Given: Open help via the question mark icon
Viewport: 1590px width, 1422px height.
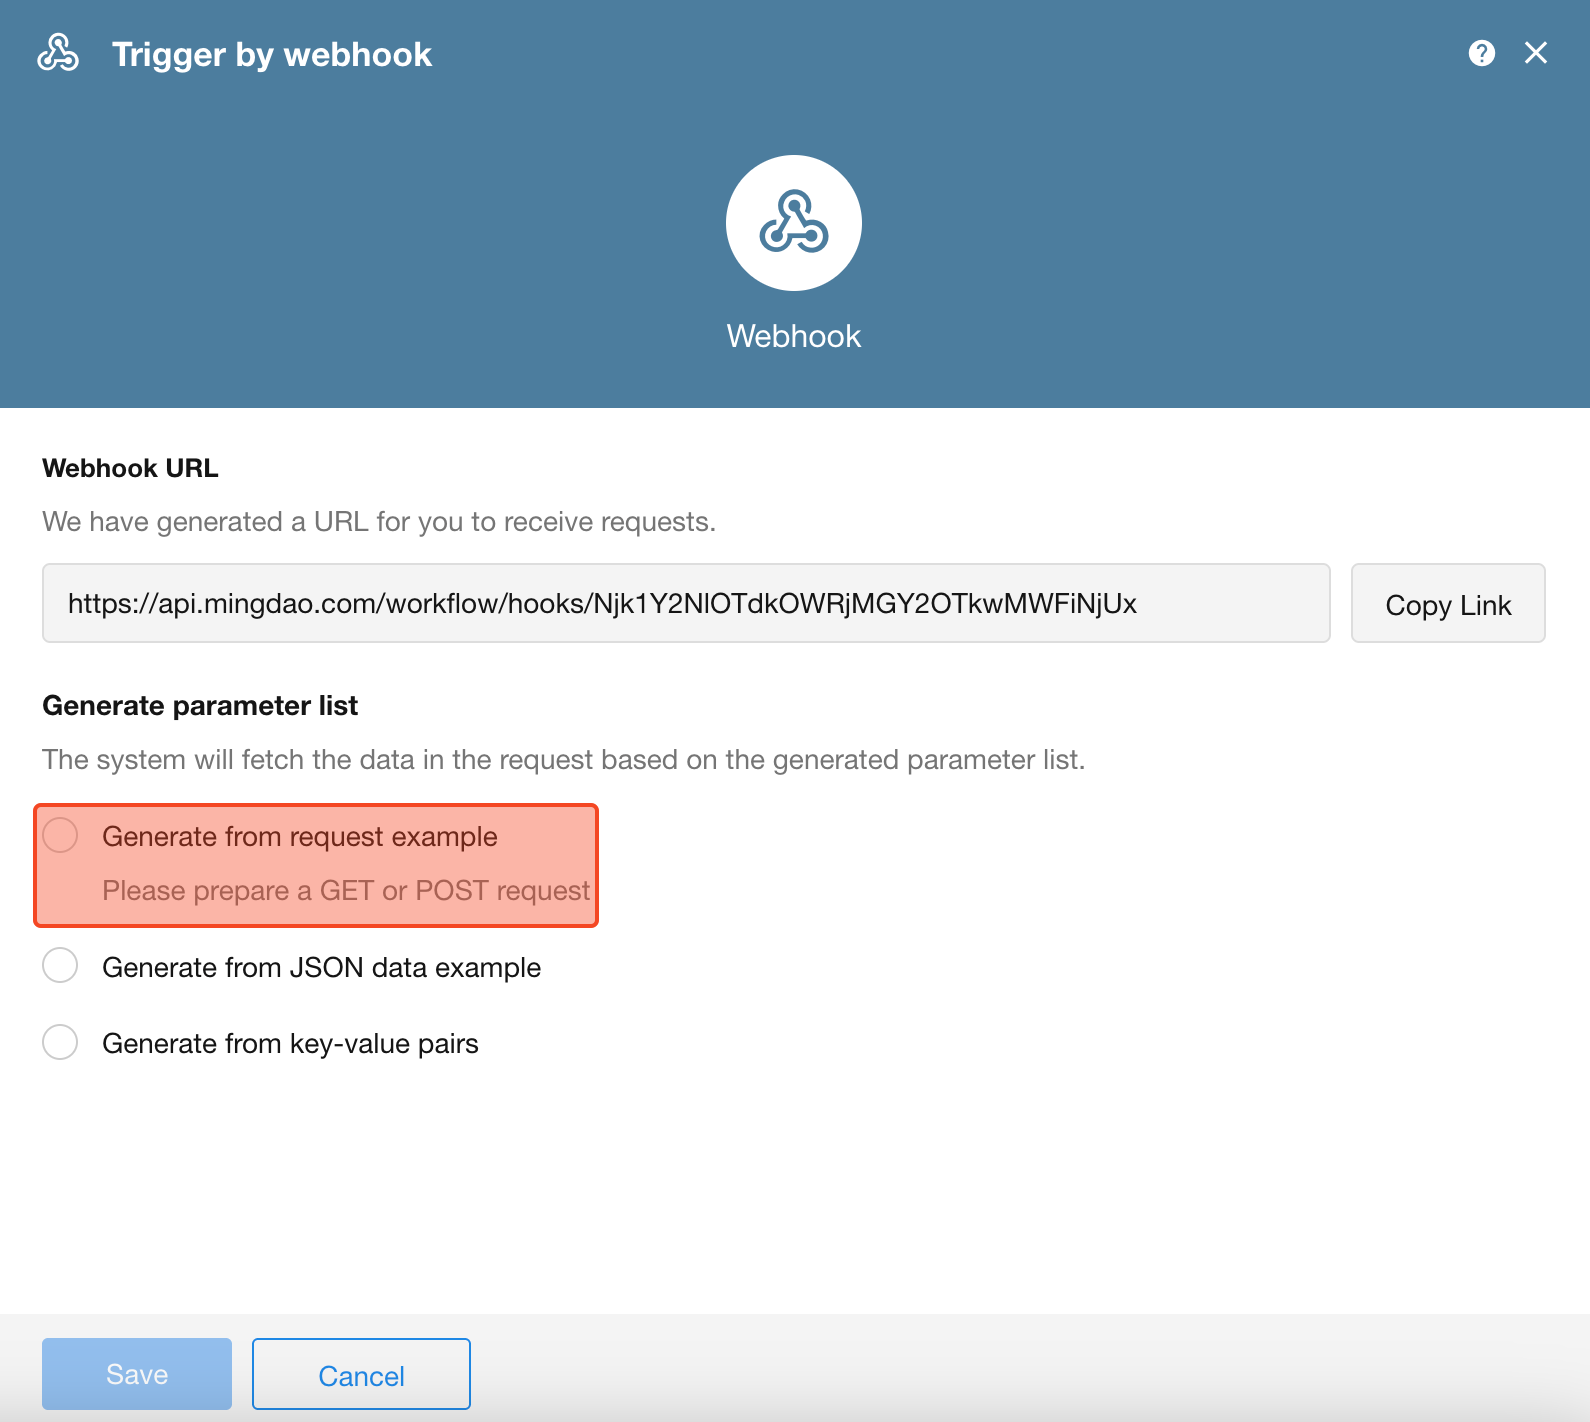Looking at the screenshot, I should click(x=1481, y=53).
